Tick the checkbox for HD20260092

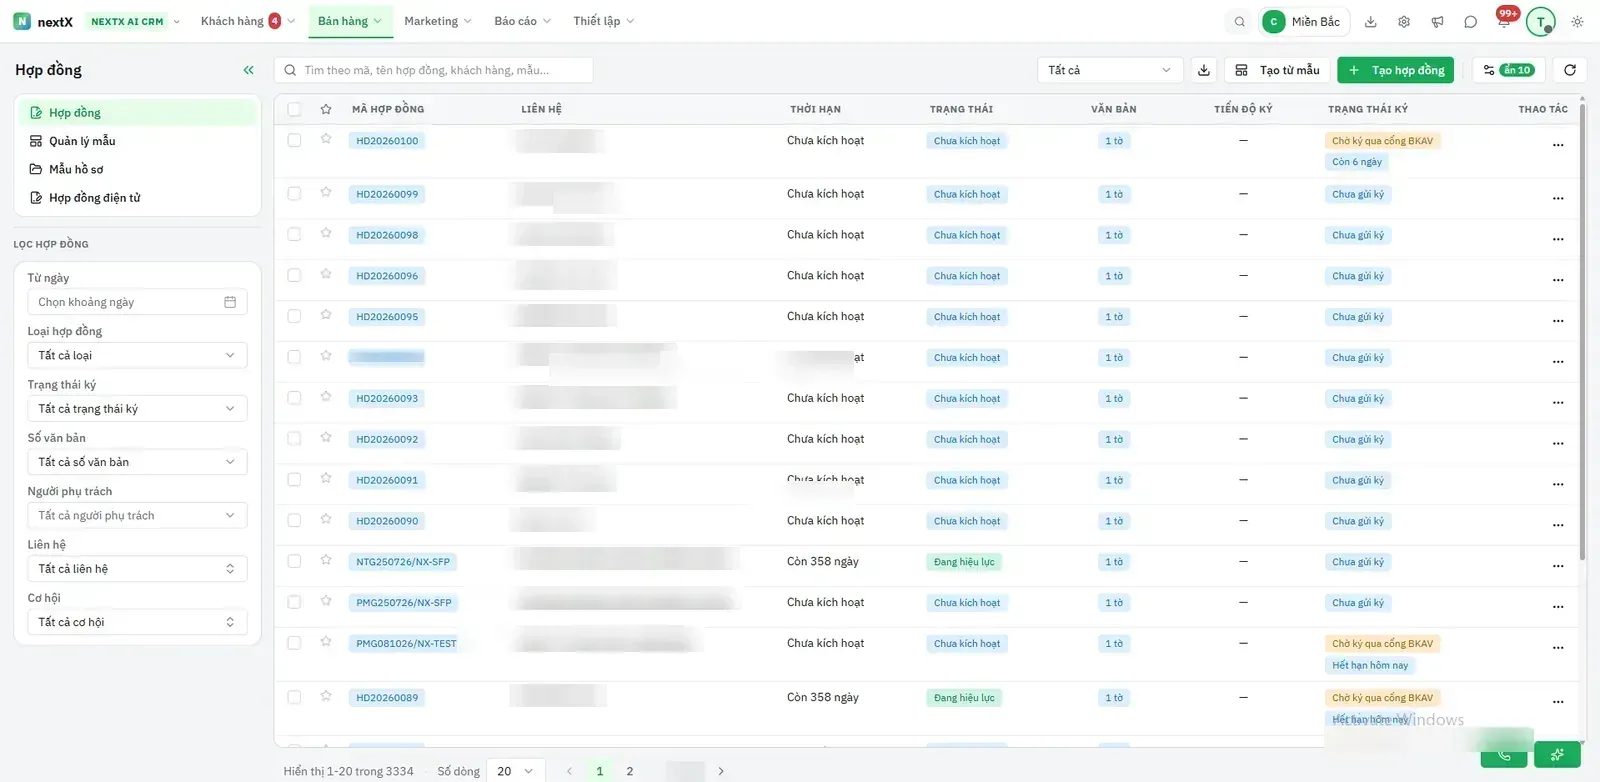pyautogui.click(x=294, y=438)
